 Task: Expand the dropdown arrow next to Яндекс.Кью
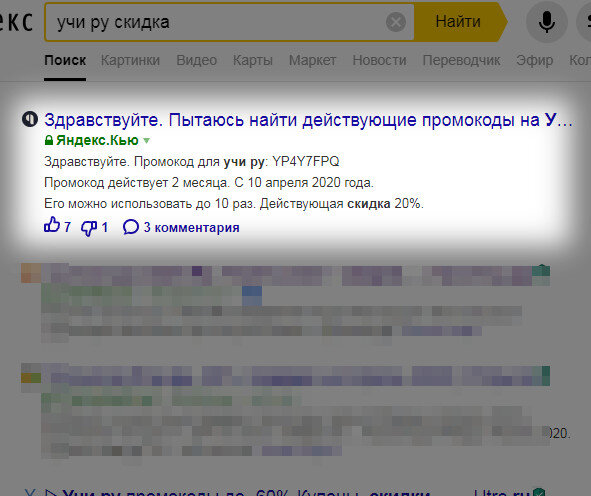pos(146,141)
